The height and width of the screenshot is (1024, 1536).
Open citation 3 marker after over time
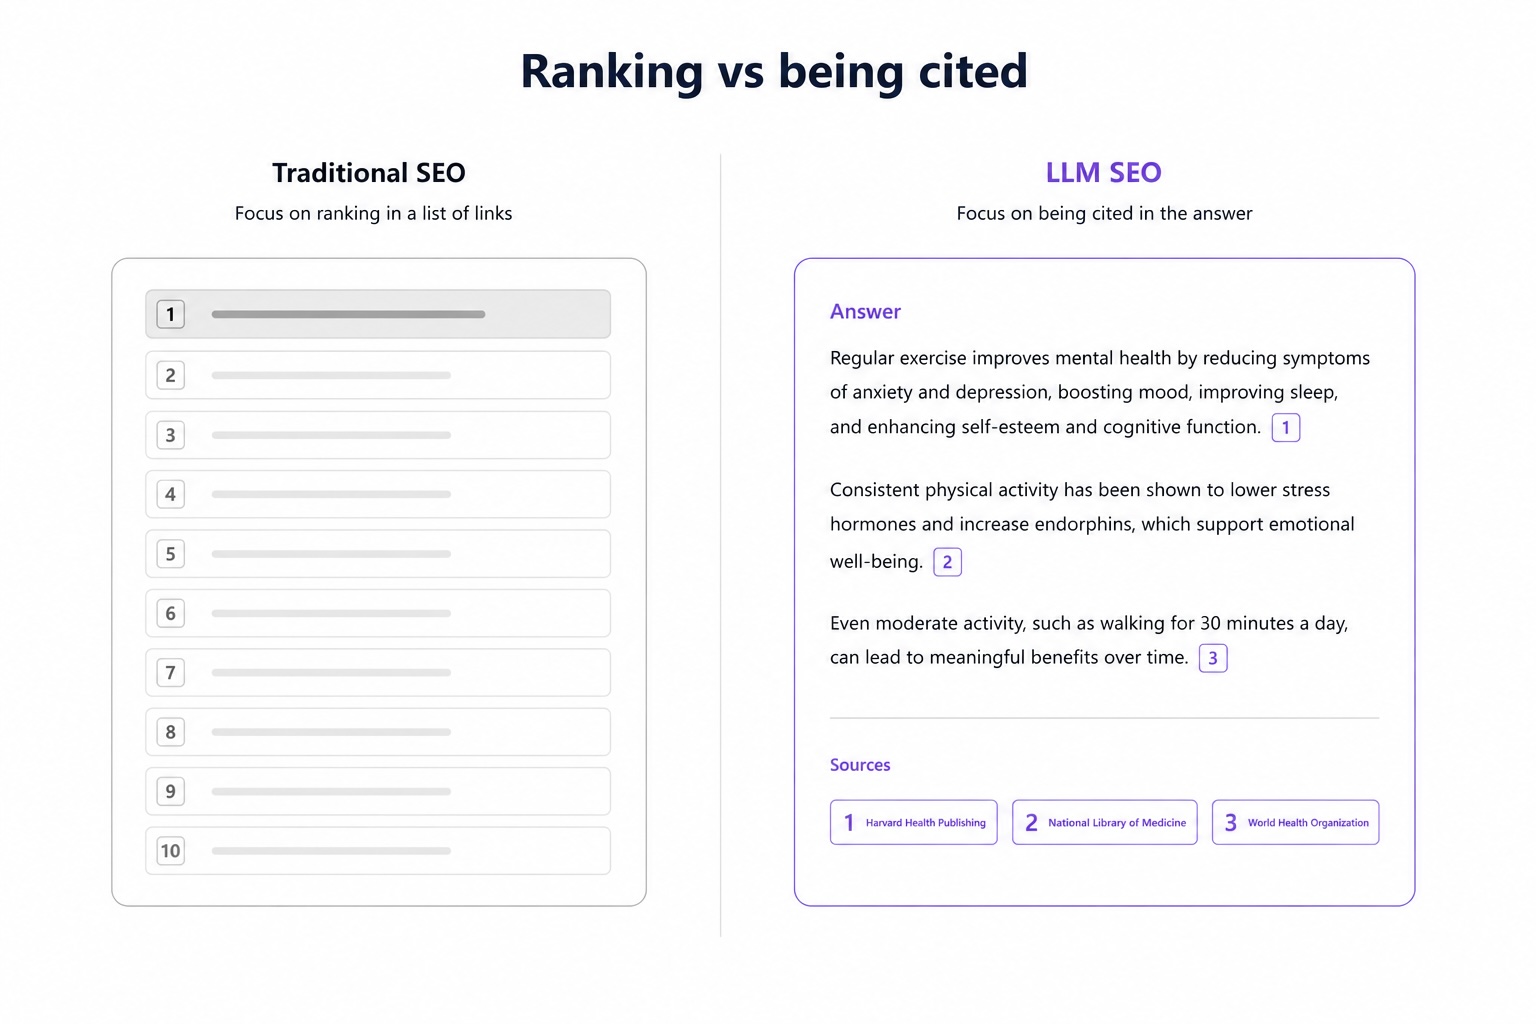point(1213,658)
